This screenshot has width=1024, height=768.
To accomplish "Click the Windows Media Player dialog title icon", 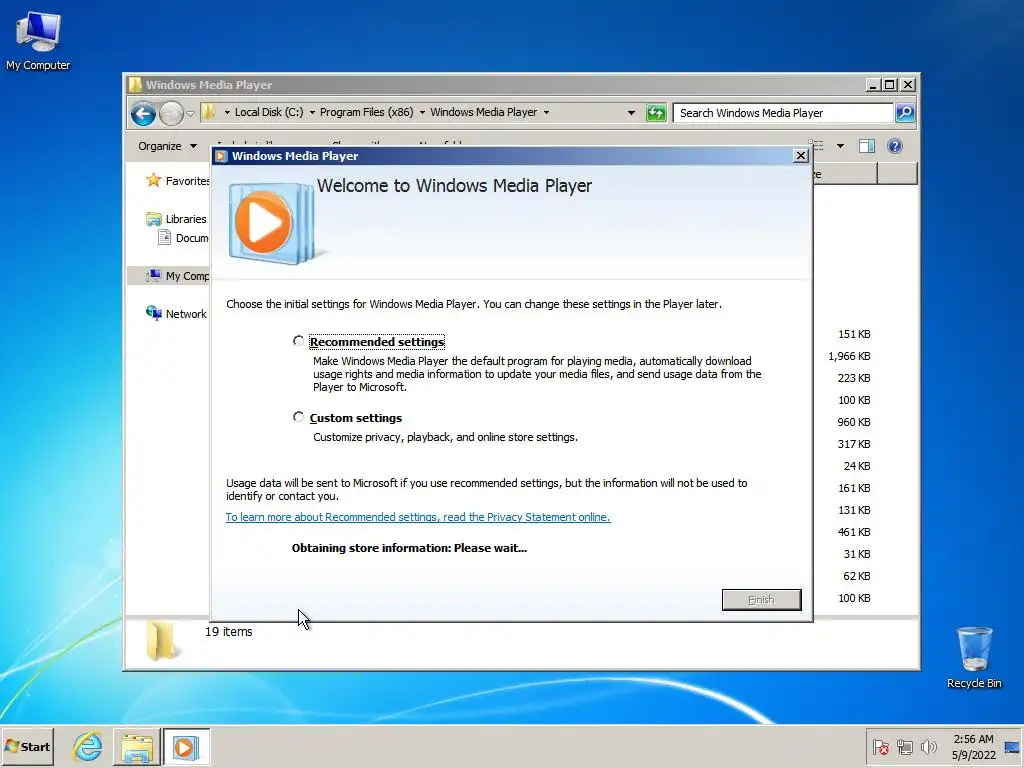I will click(221, 156).
